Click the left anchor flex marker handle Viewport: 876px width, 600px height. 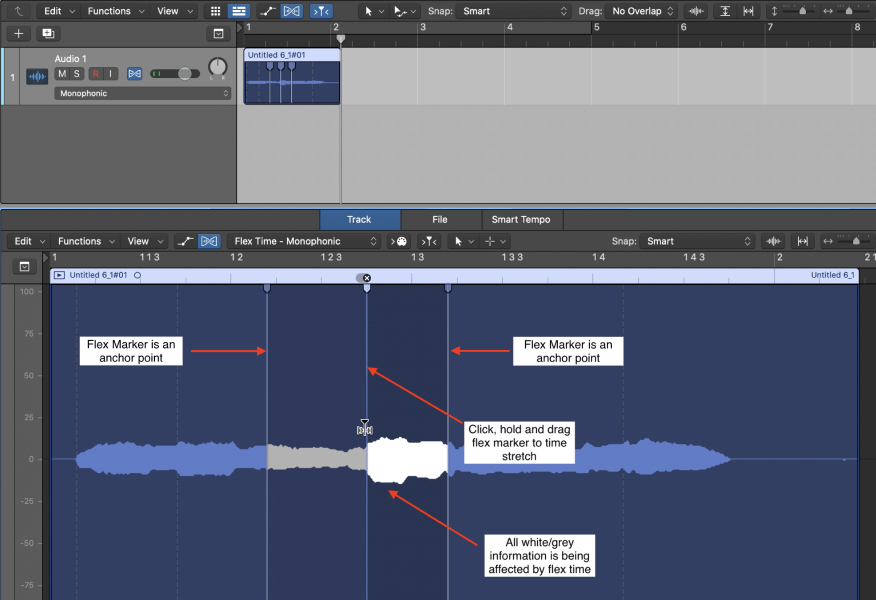267,288
